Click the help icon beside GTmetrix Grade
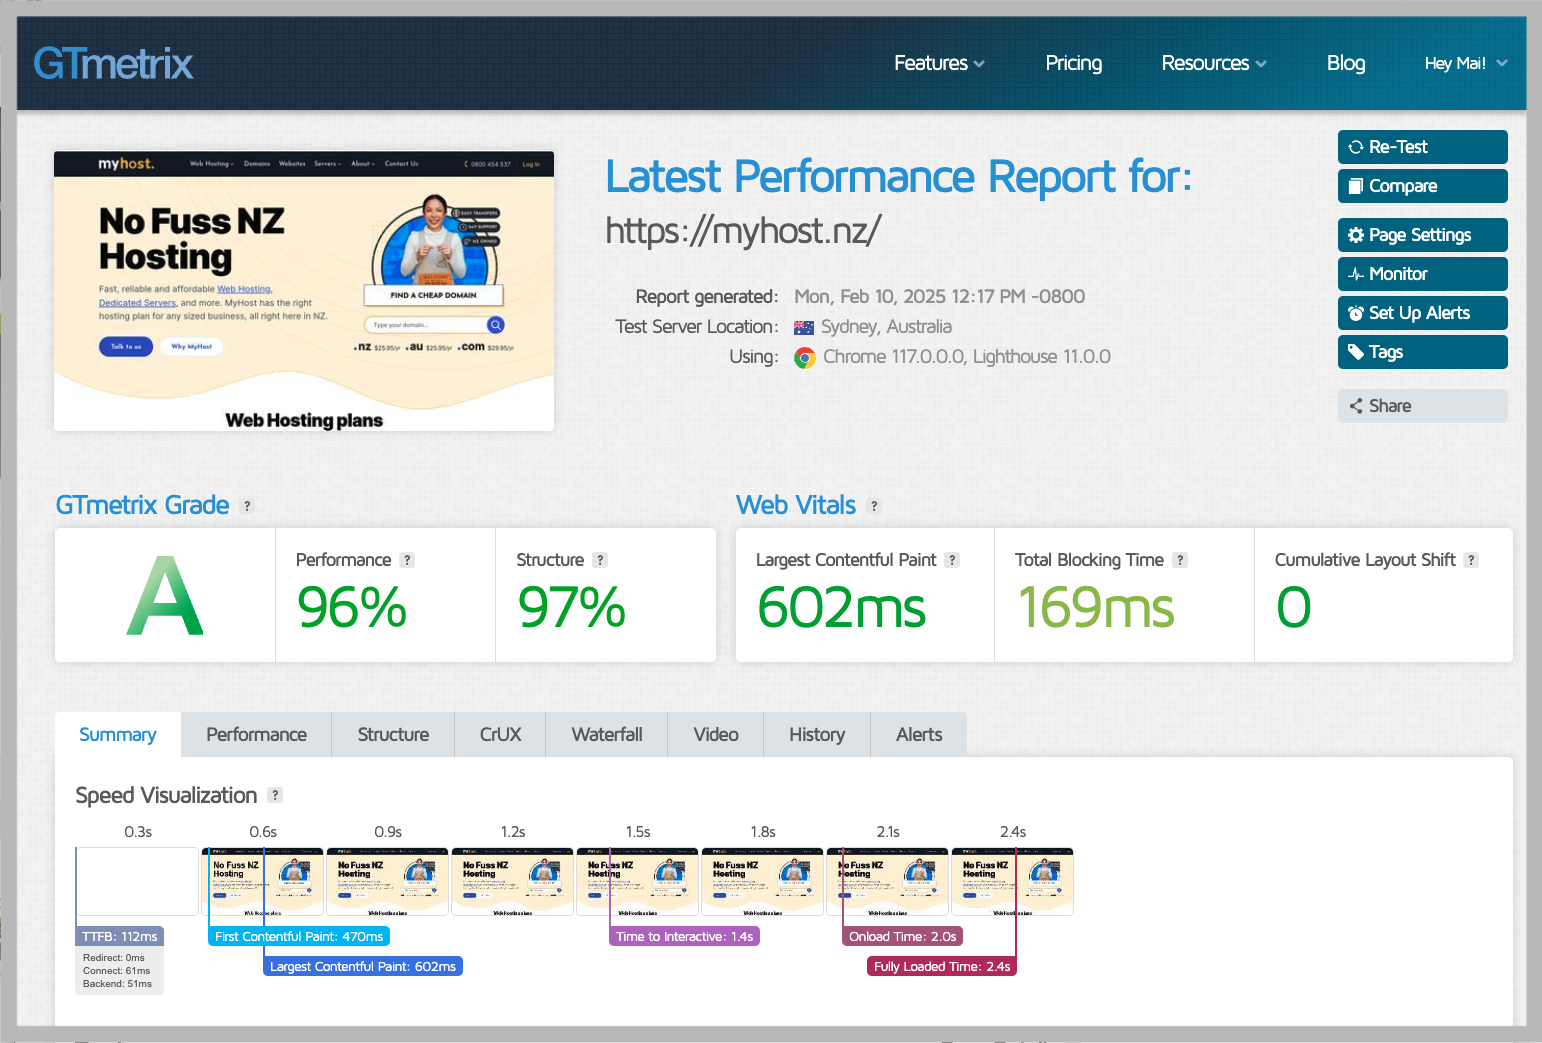1542x1043 pixels. (x=247, y=506)
